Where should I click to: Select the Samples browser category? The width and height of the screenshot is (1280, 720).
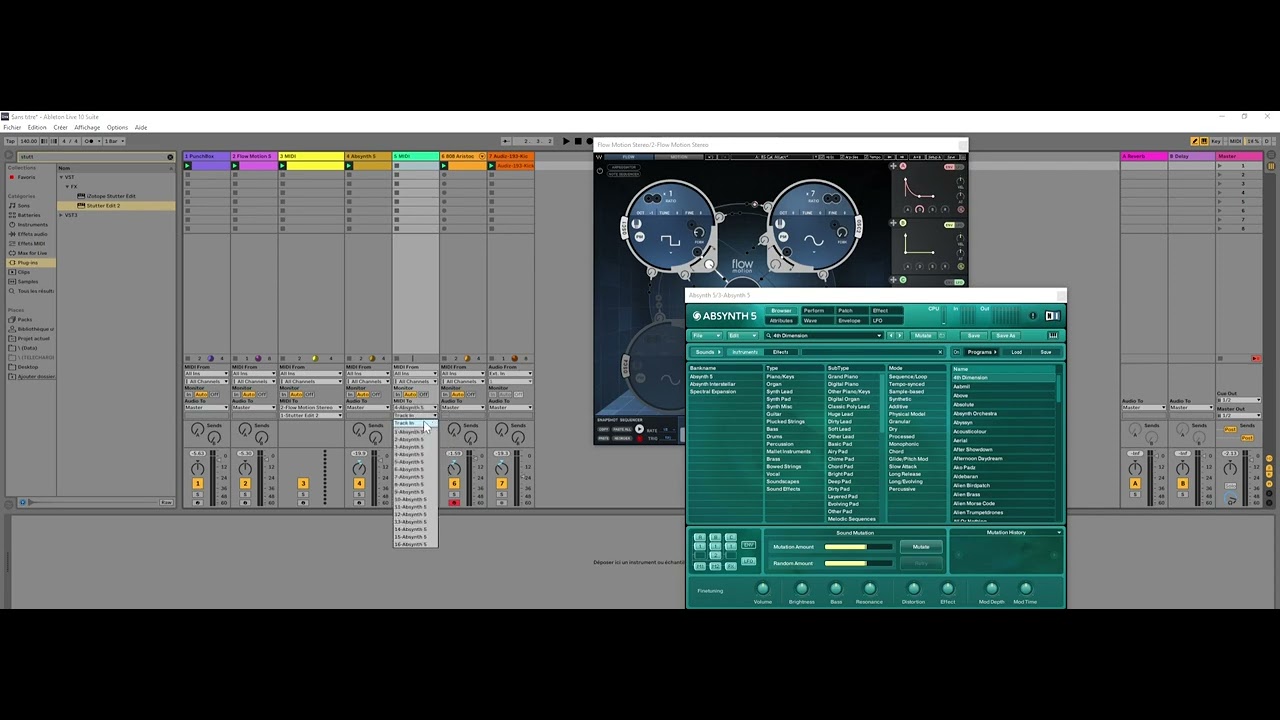pos(27,281)
